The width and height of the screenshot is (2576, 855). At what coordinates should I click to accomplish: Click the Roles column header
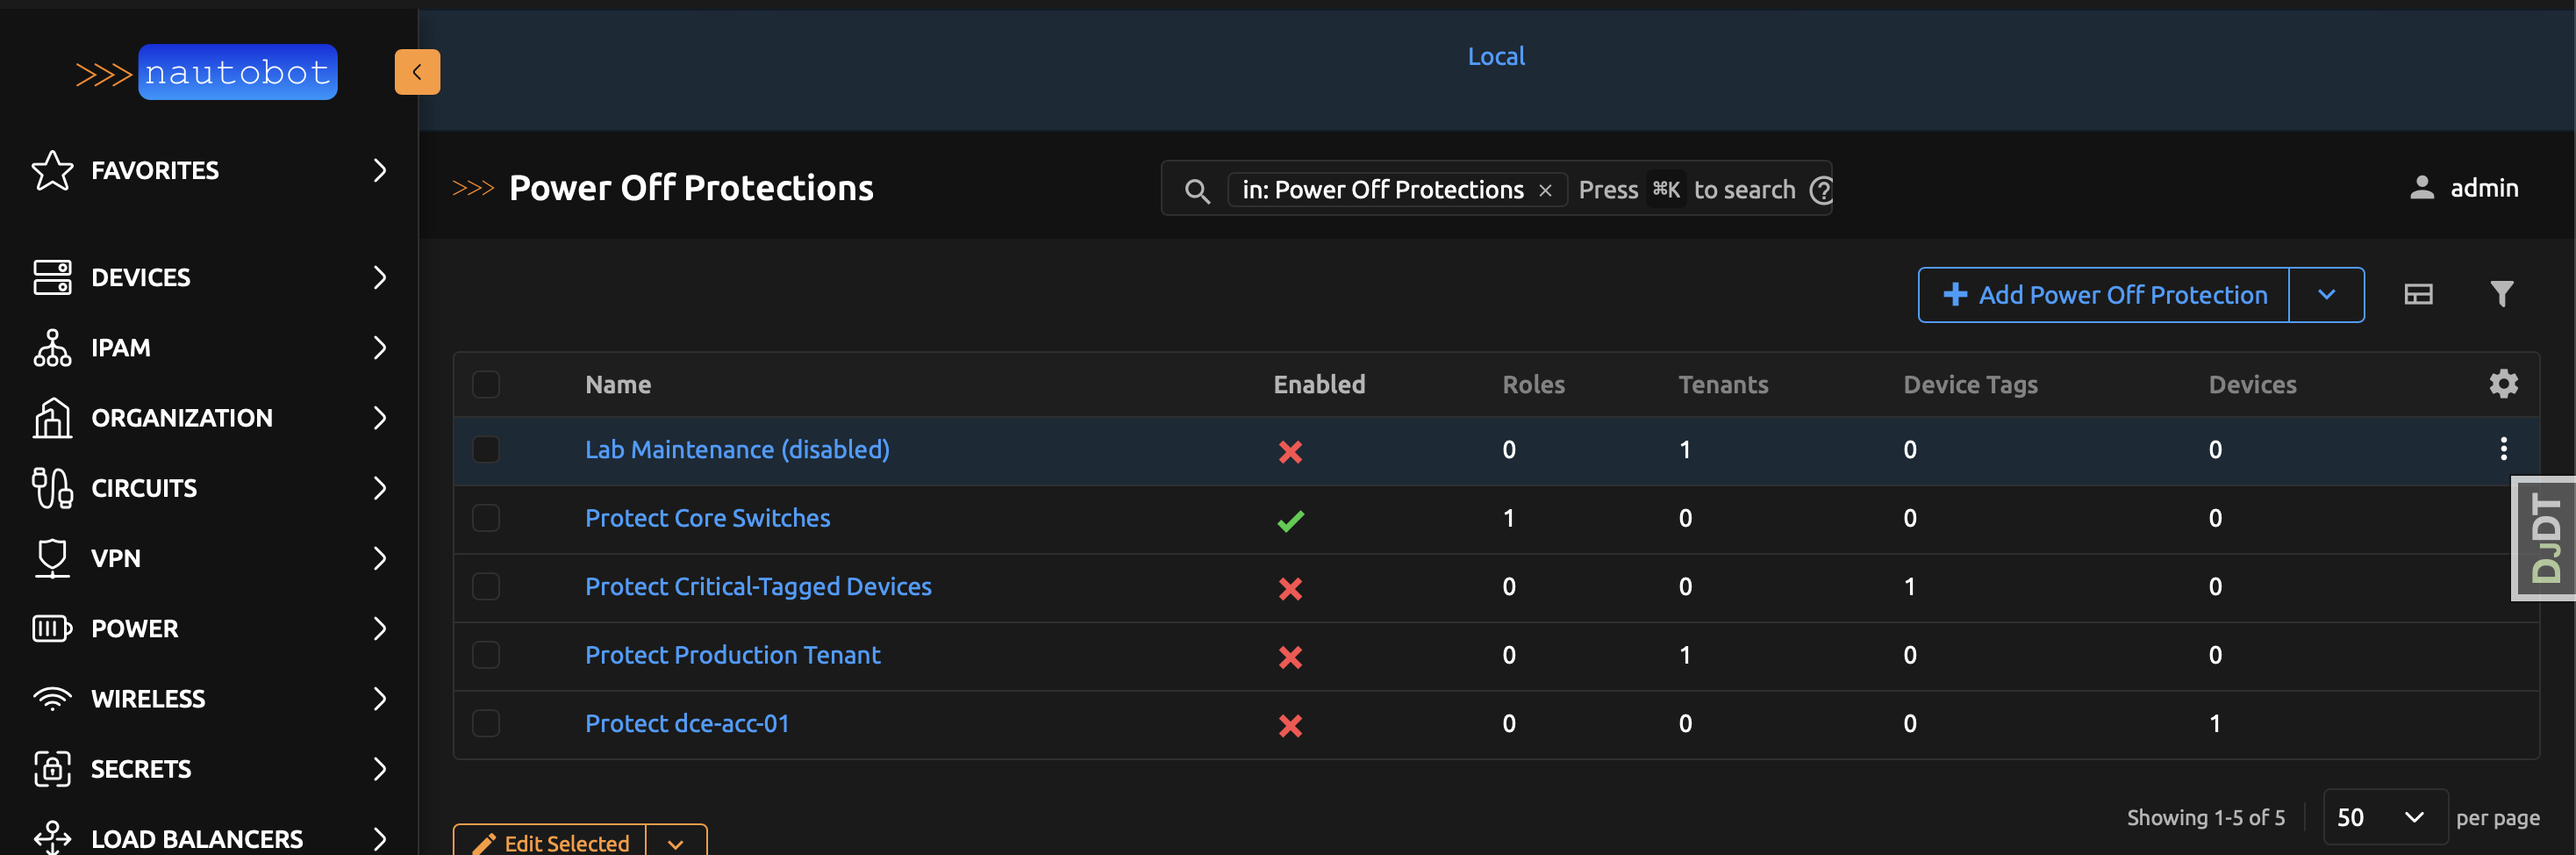[x=1533, y=385]
